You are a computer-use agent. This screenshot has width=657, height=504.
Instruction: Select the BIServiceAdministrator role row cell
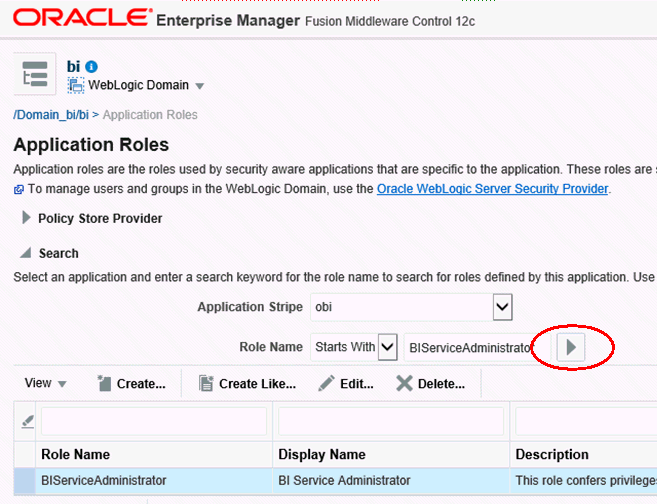coord(154,481)
